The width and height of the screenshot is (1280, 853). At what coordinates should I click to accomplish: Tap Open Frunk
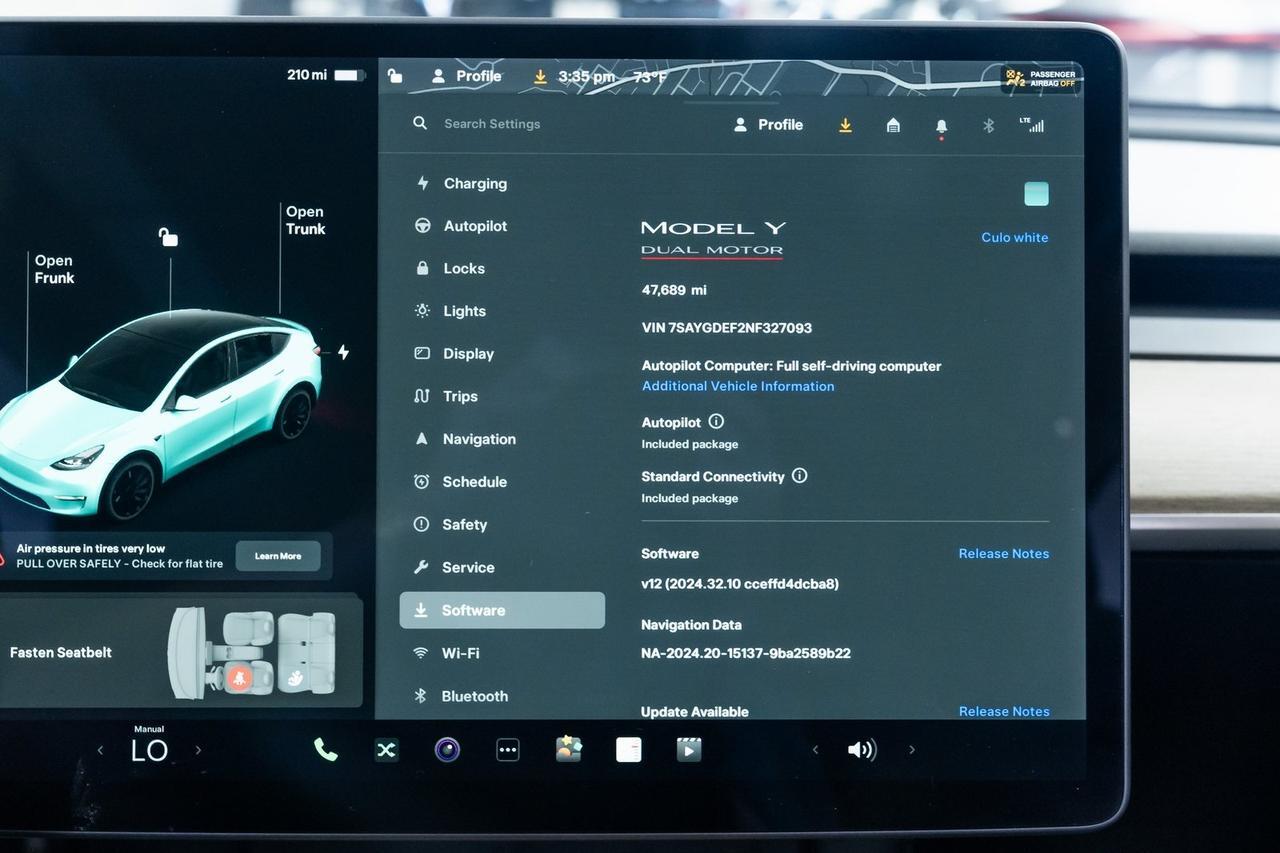54,269
